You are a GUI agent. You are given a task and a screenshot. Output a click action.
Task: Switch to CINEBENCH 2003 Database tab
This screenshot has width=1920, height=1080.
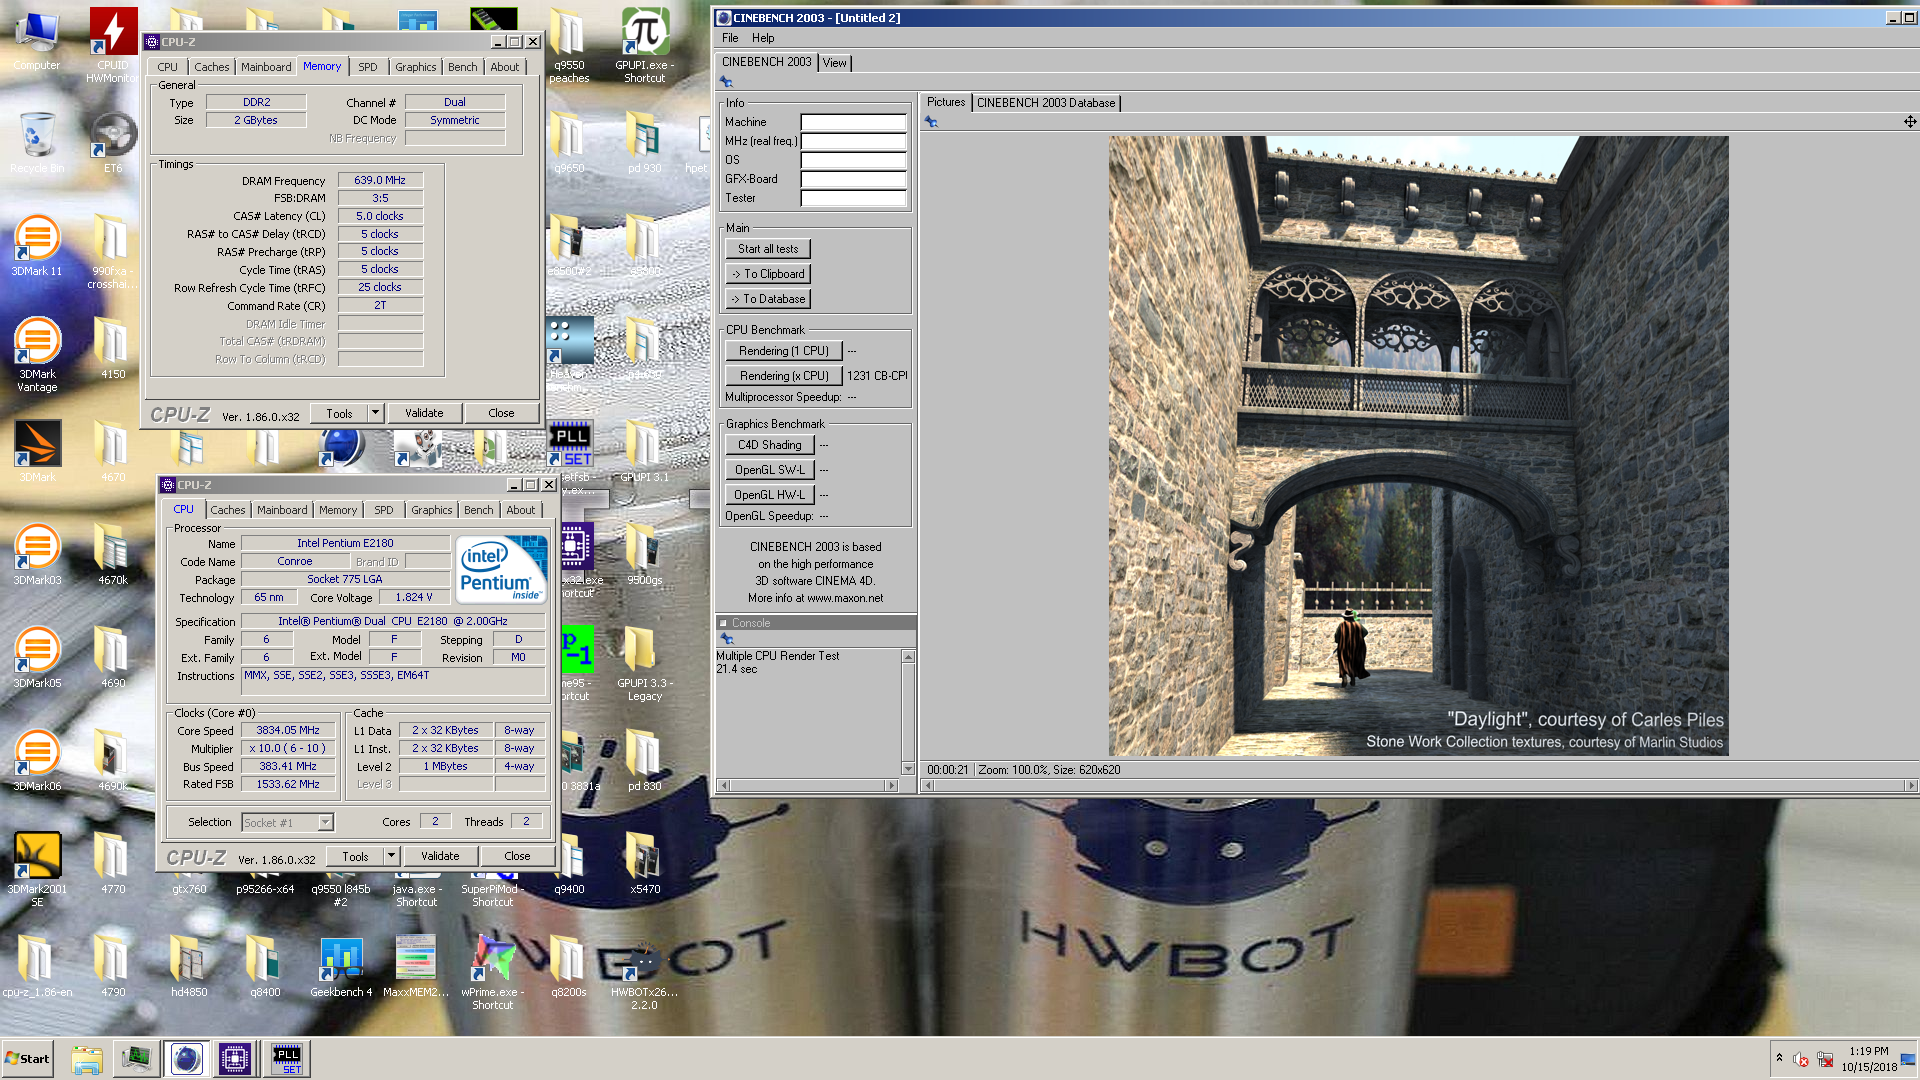[1045, 103]
